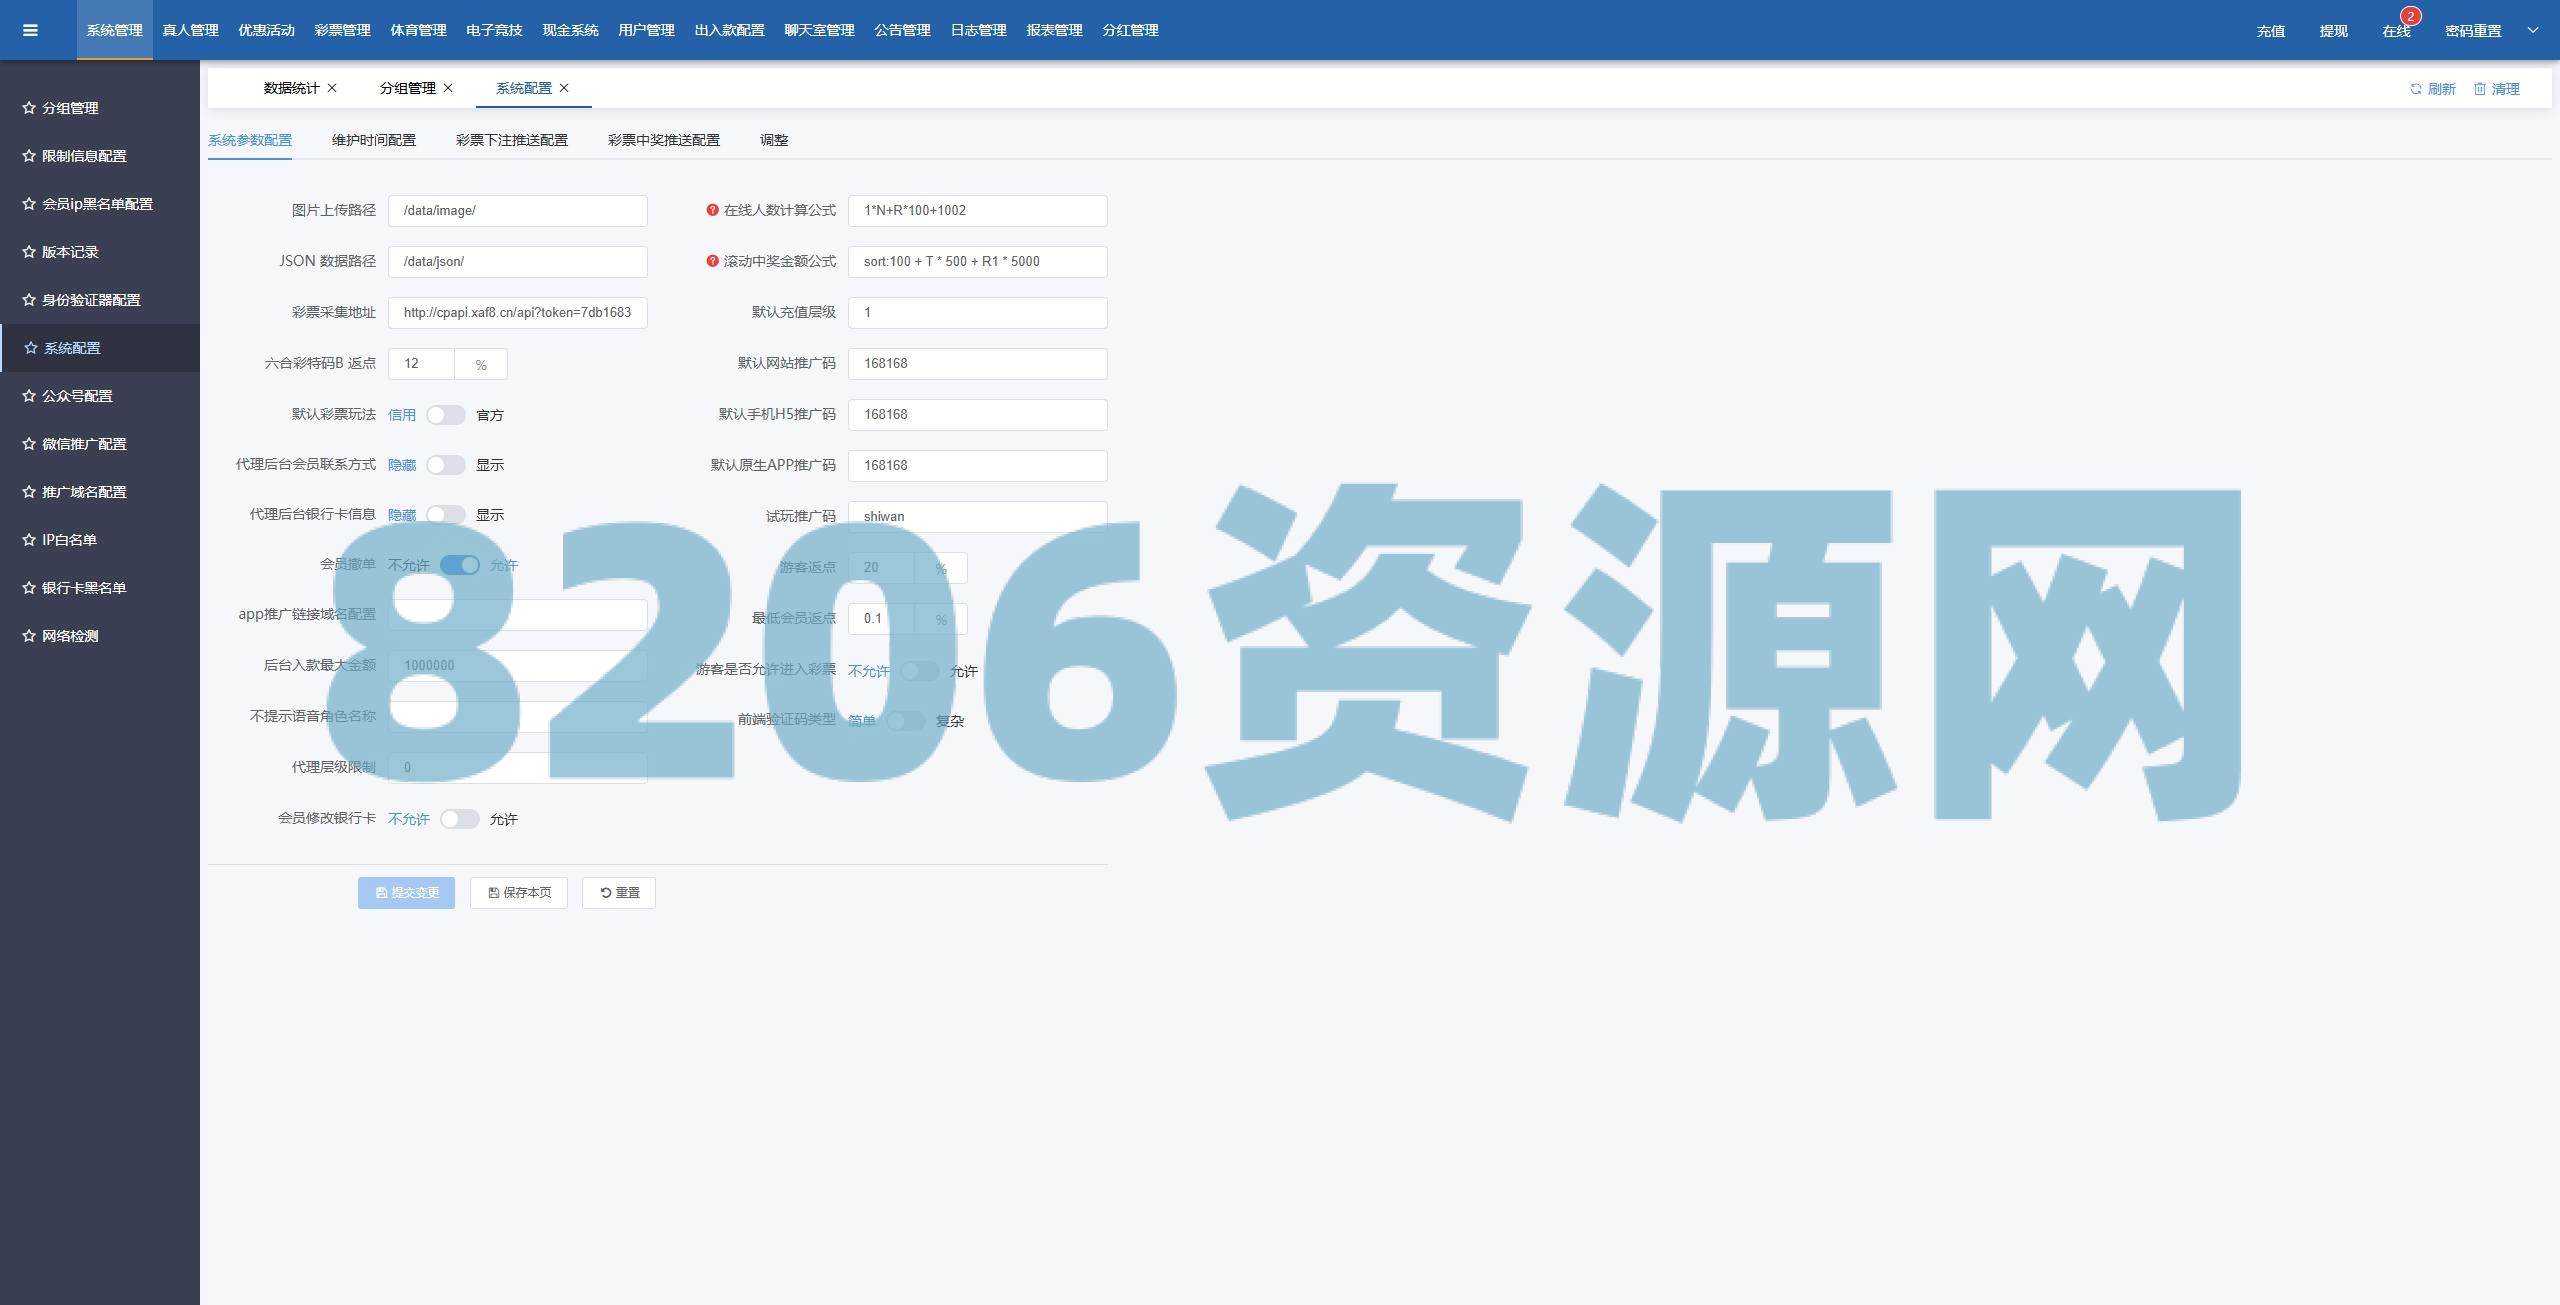Click the star icon beside 身份验证器配置

[x=29, y=300]
